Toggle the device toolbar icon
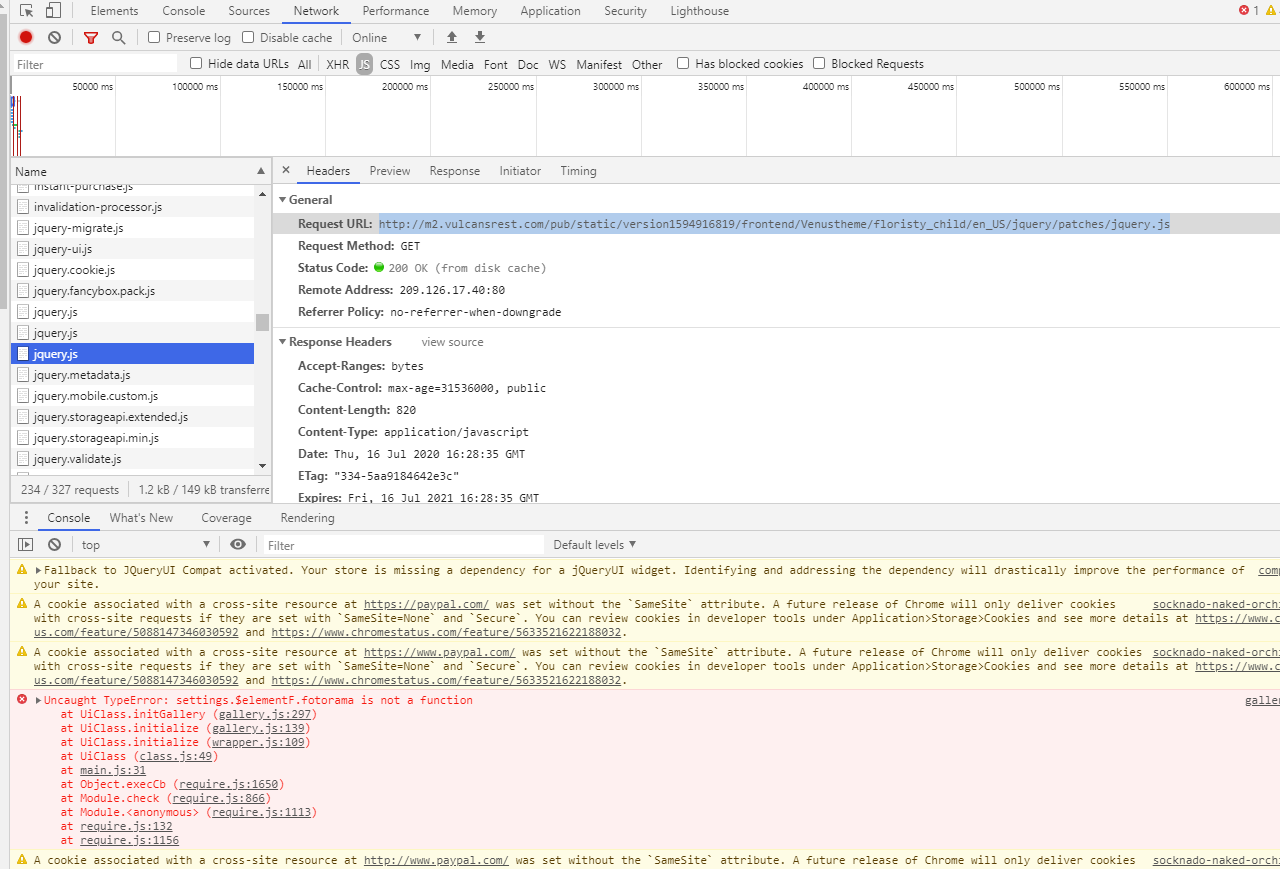 pos(53,11)
